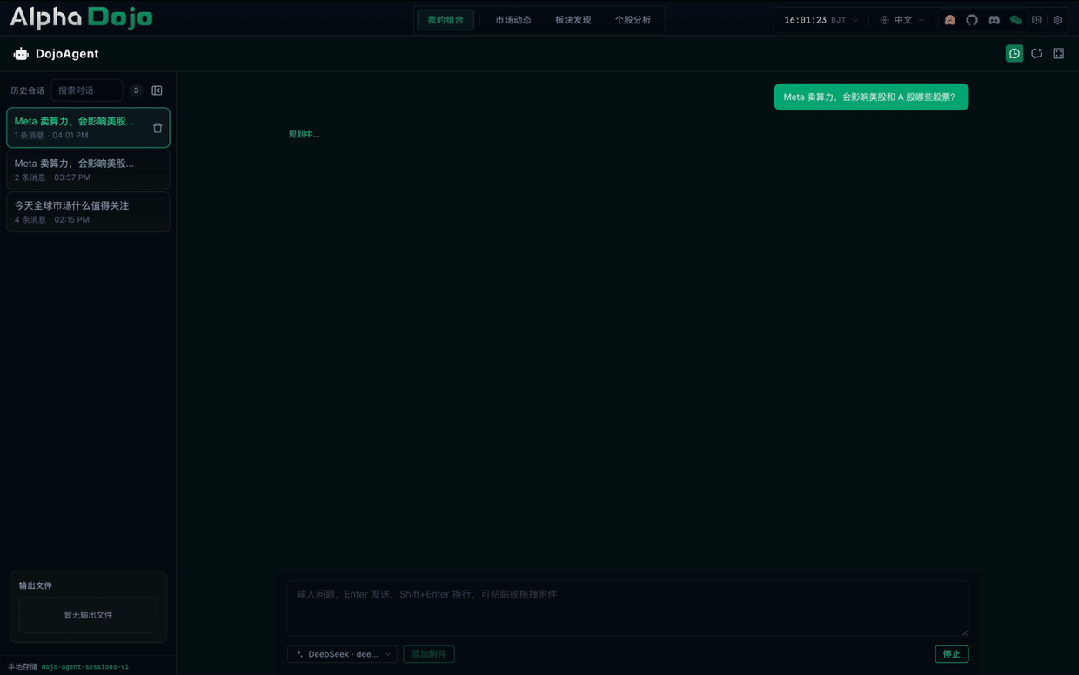Collapse the history sidebar panel
Image resolution: width=1079 pixels, height=675 pixels.
tap(157, 91)
